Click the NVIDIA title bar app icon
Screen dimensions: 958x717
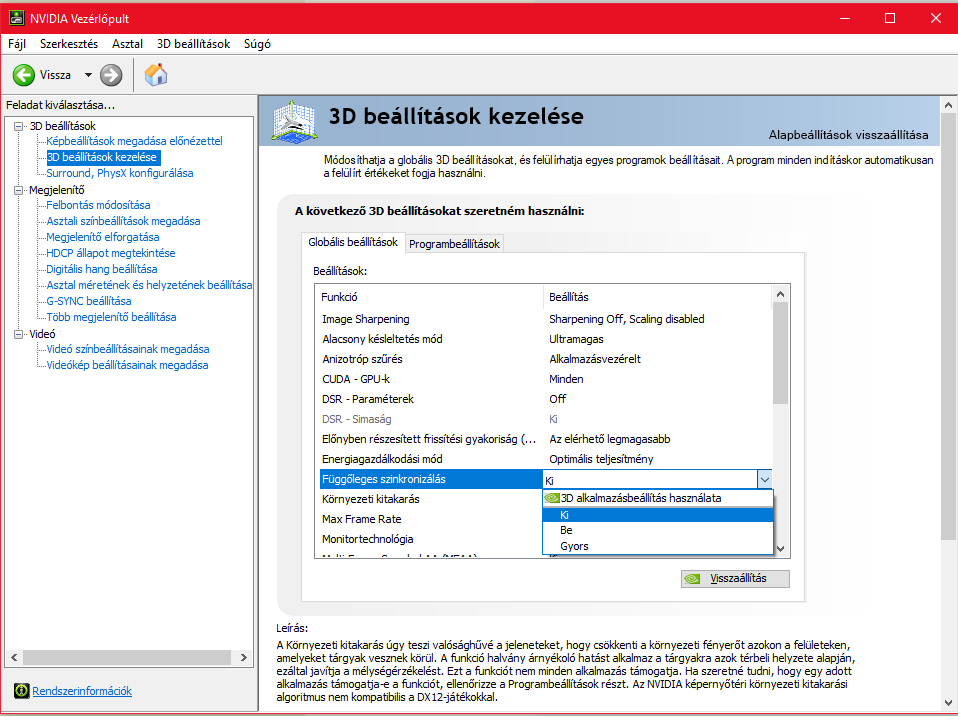click(16, 18)
